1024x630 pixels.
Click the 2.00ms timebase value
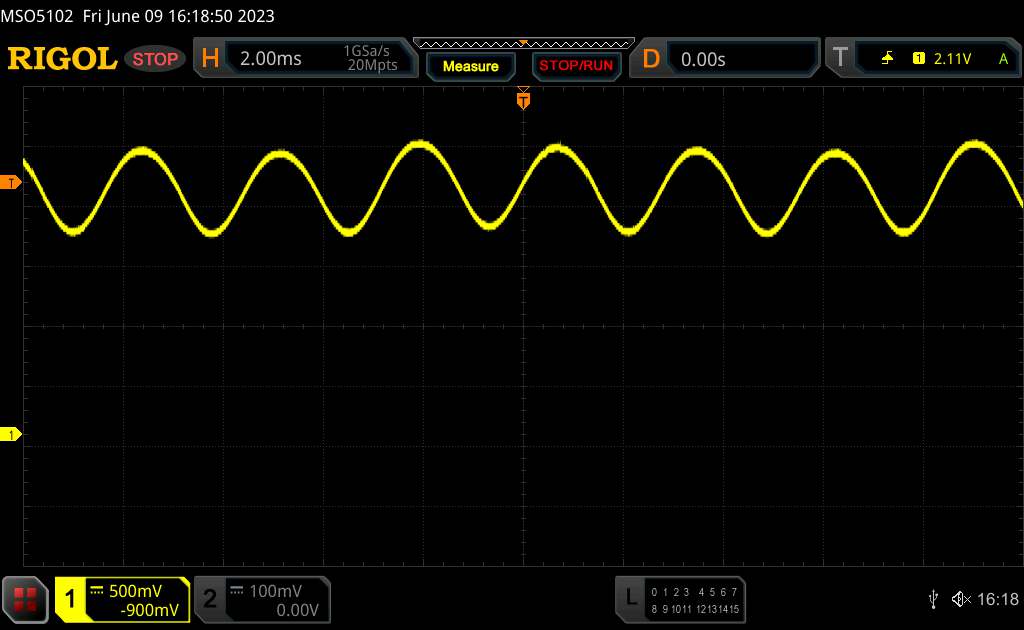tap(270, 59)
